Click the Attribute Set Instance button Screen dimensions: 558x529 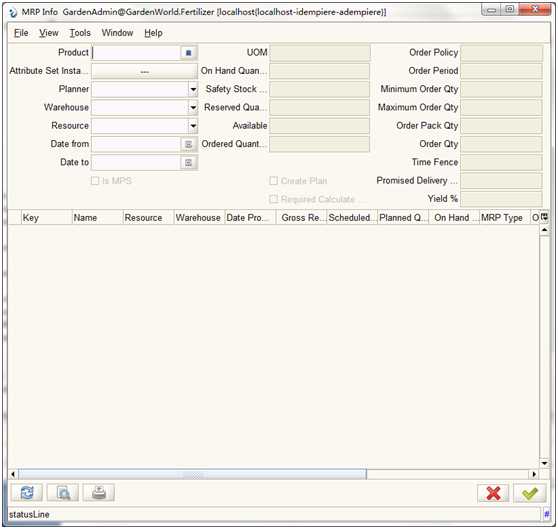144,71
